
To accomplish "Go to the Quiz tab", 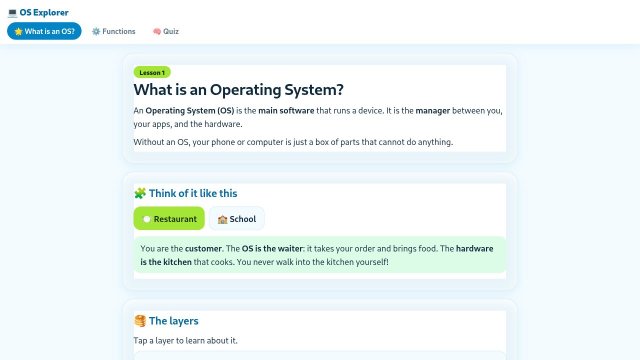I will point(166,31).
